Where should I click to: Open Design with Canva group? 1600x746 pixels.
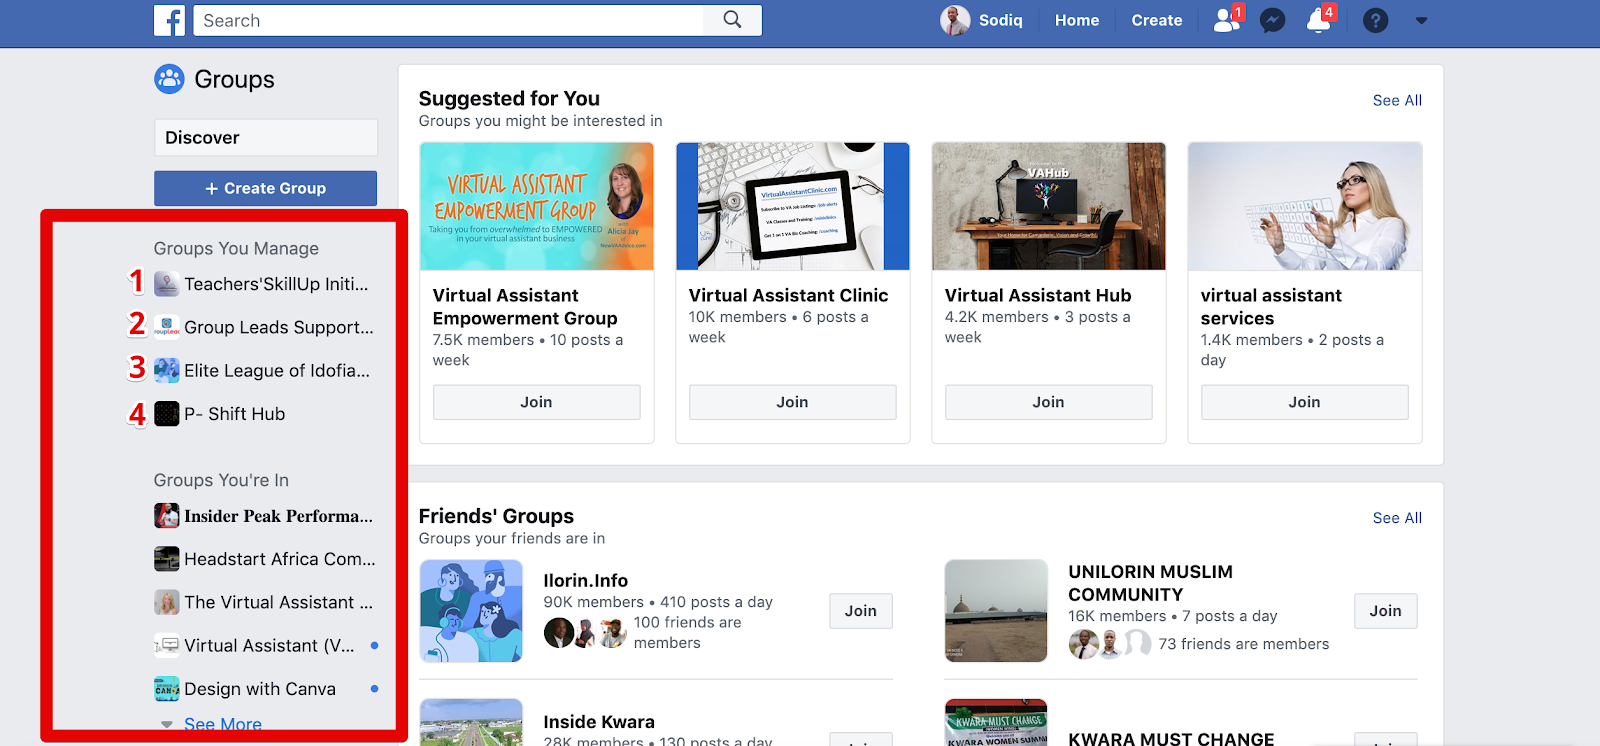pos(260,689)
